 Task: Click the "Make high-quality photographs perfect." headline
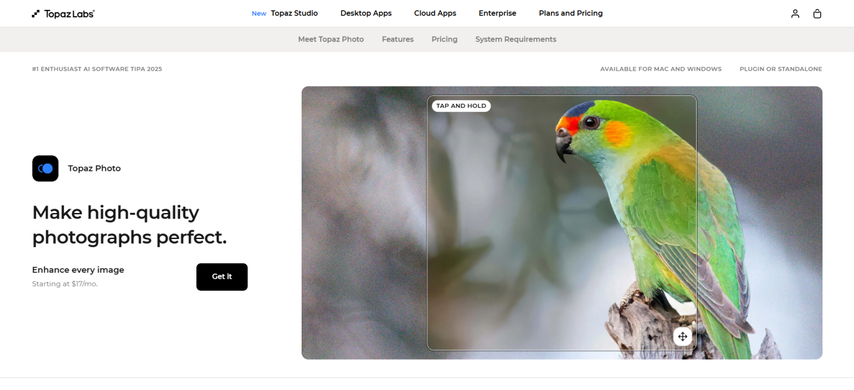tap(129, 224)
